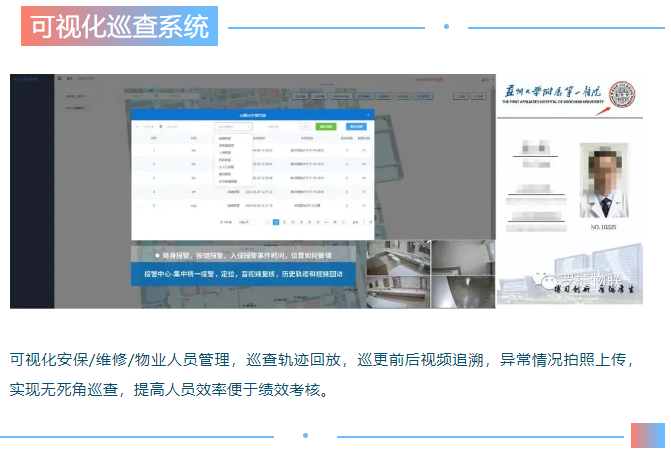Select first option in open dropdown list

click(225, 139)
